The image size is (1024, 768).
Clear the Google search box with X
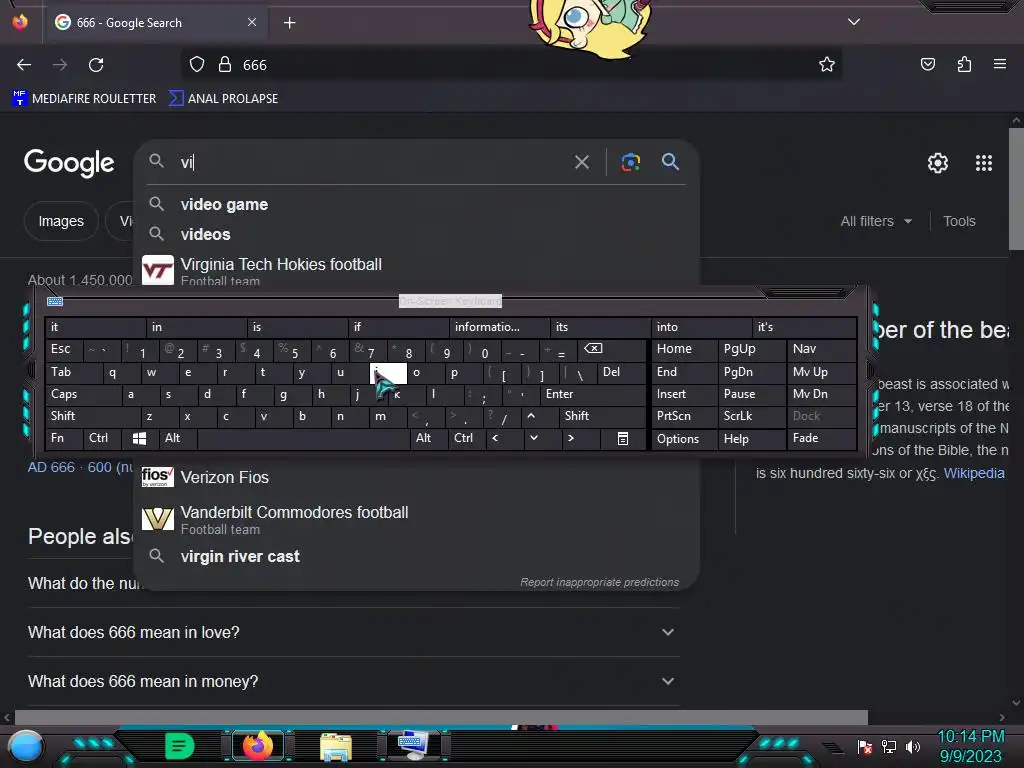click(x=581, y=162)
